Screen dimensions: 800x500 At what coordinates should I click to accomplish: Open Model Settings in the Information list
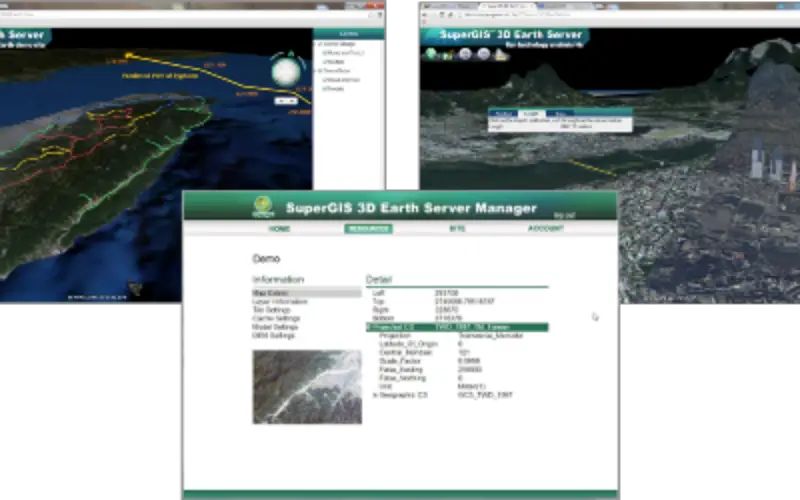(275, 327)
